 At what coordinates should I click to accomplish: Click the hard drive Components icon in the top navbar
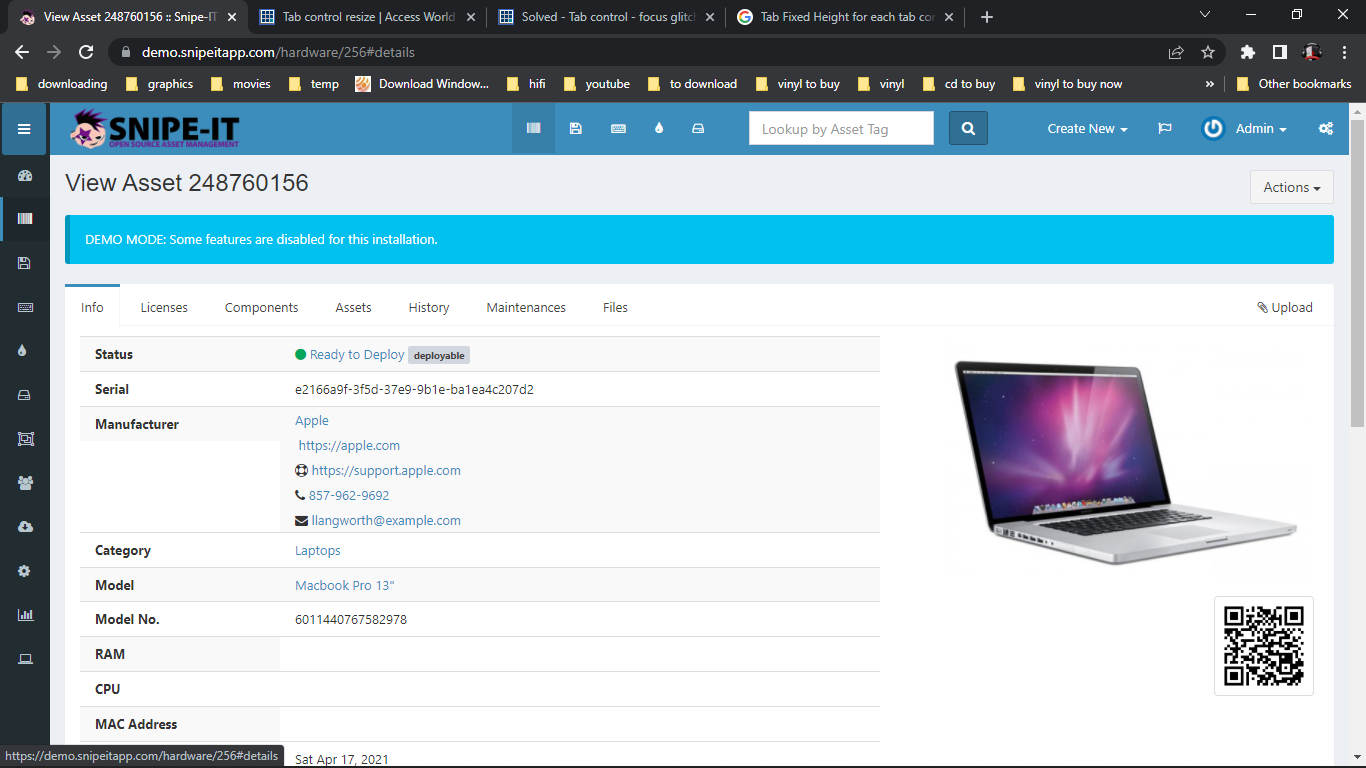click(698, 128)
